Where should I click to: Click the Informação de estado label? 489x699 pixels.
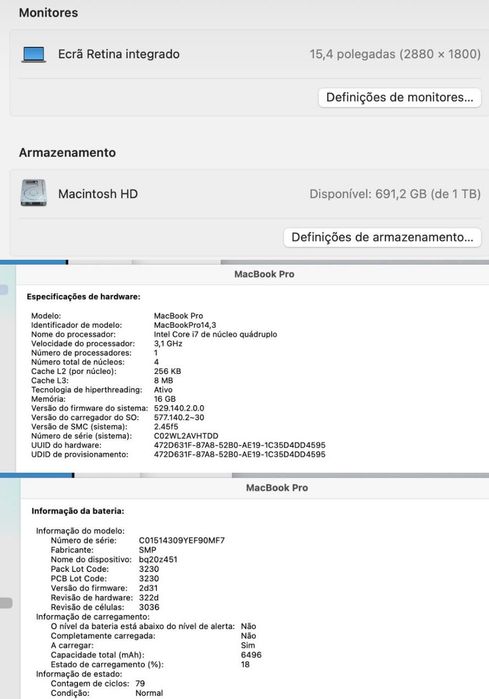(x=79, y=674)
